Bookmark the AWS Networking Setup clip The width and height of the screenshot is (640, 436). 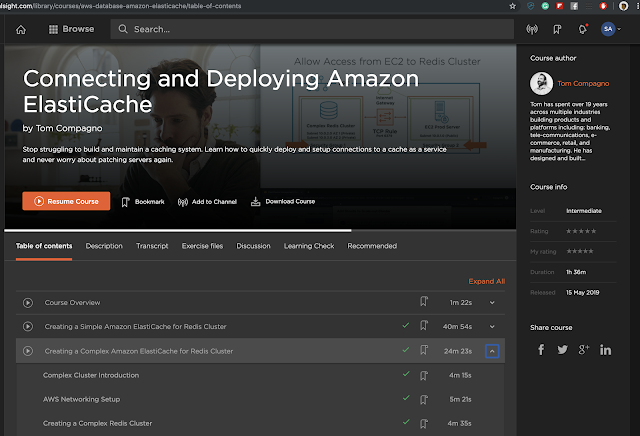[424, 400]
